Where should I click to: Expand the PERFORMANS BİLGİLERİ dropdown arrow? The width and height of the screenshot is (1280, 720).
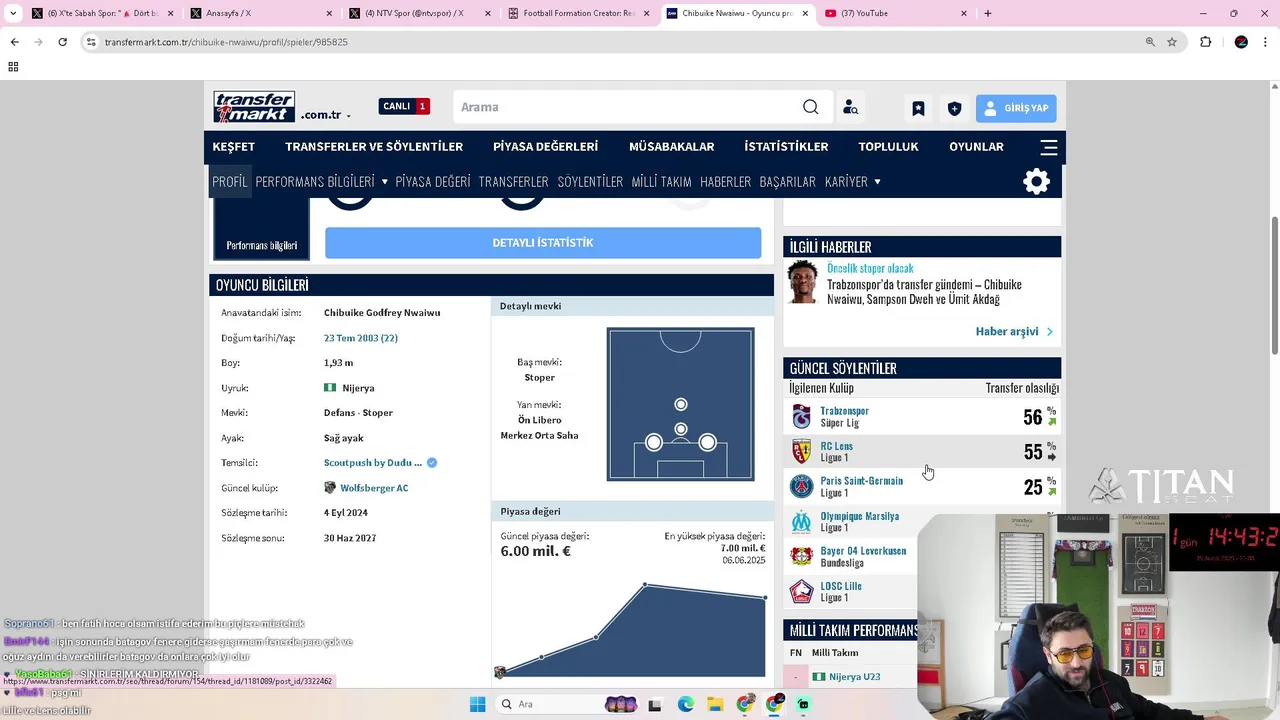click(x=384, y=182)
